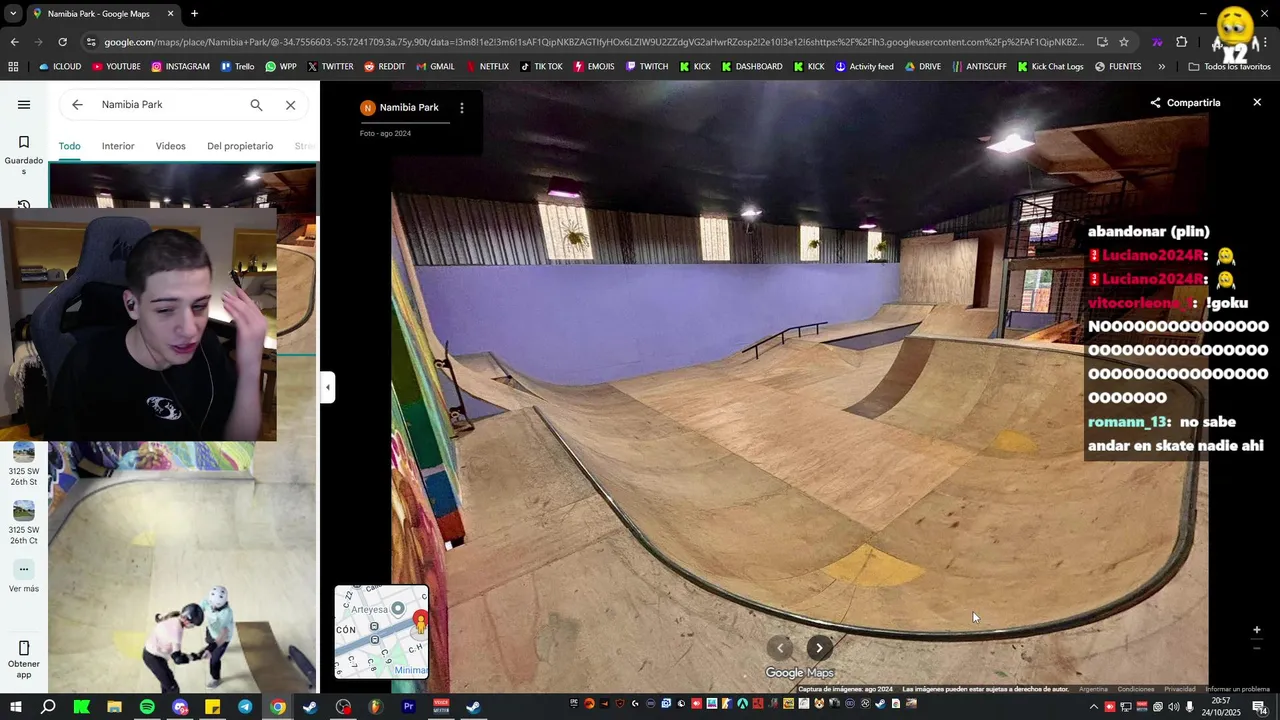Reload the page
Image resolution: width=1280 pixels, height=720 pixels.
tap(62, 42)
